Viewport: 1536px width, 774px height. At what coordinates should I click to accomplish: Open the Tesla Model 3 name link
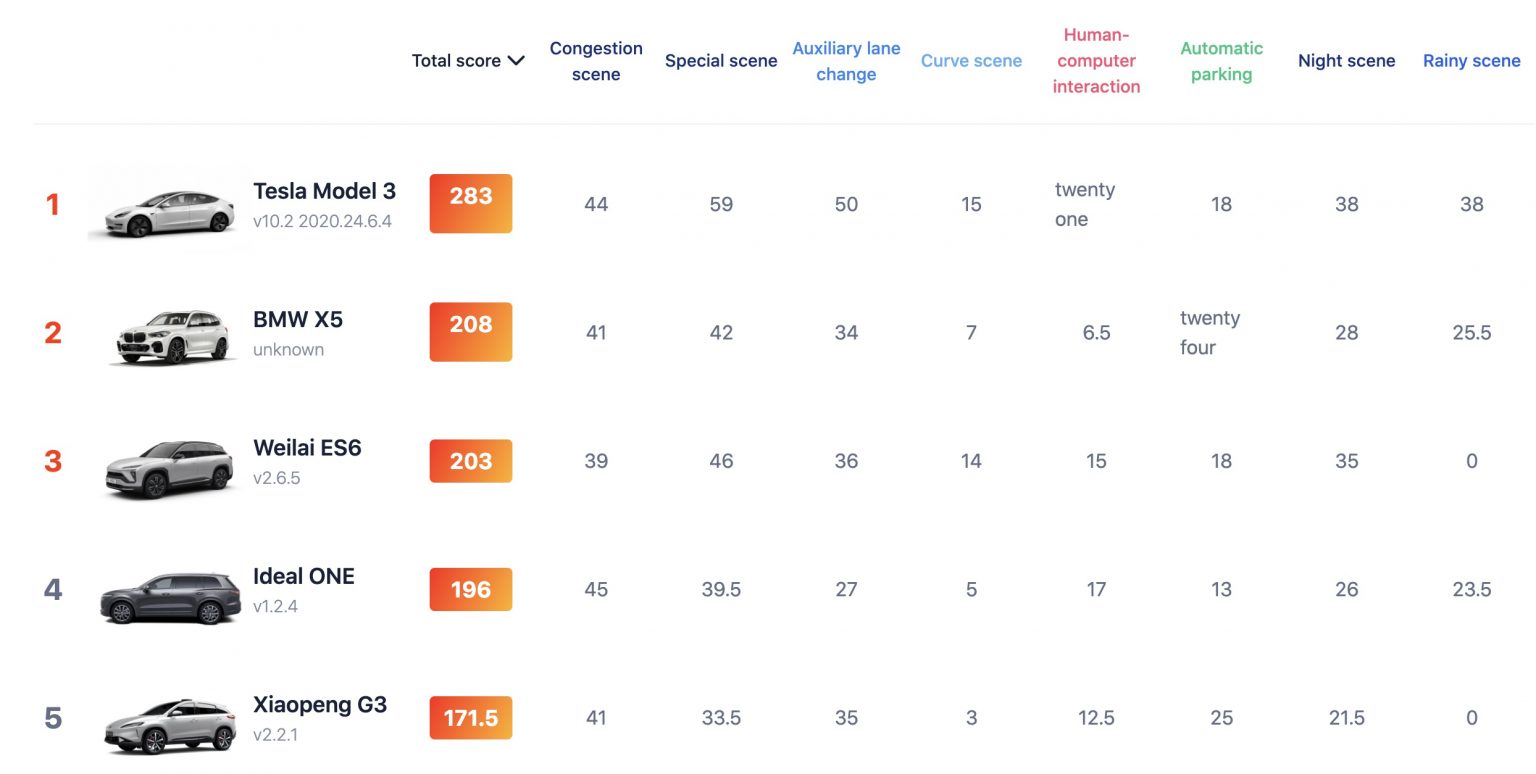tap(324, 191)
